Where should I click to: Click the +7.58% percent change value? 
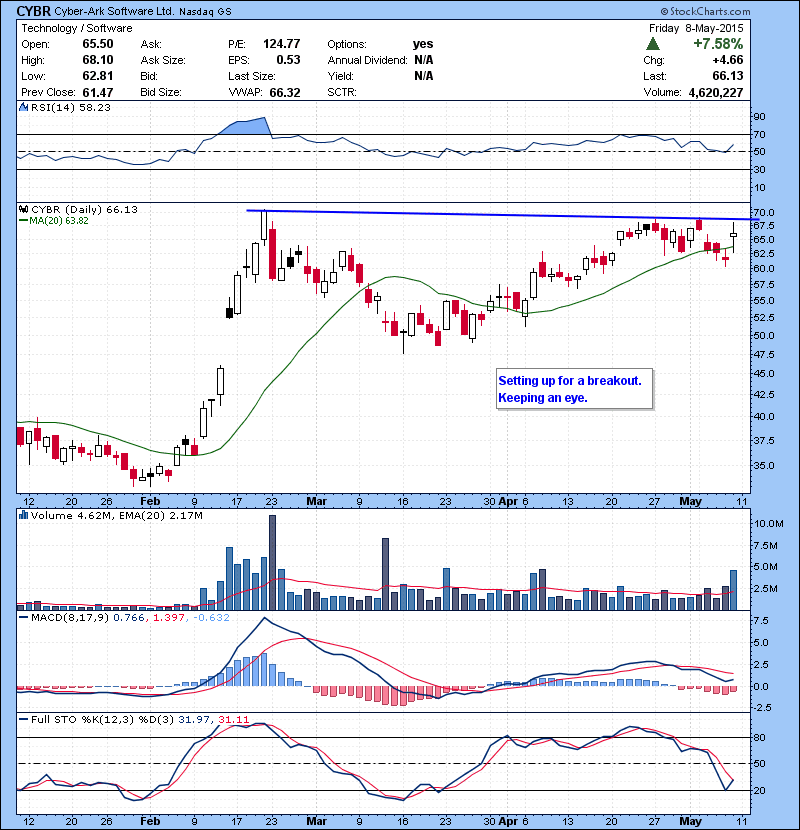point(718,44)
